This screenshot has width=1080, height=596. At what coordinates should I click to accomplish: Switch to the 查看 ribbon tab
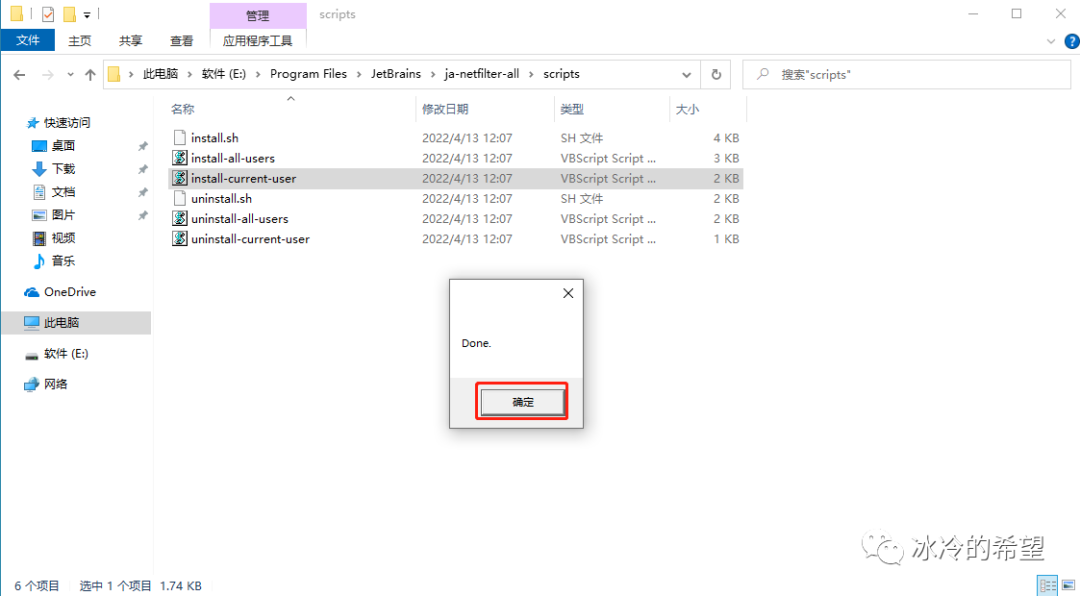(182, 41)
